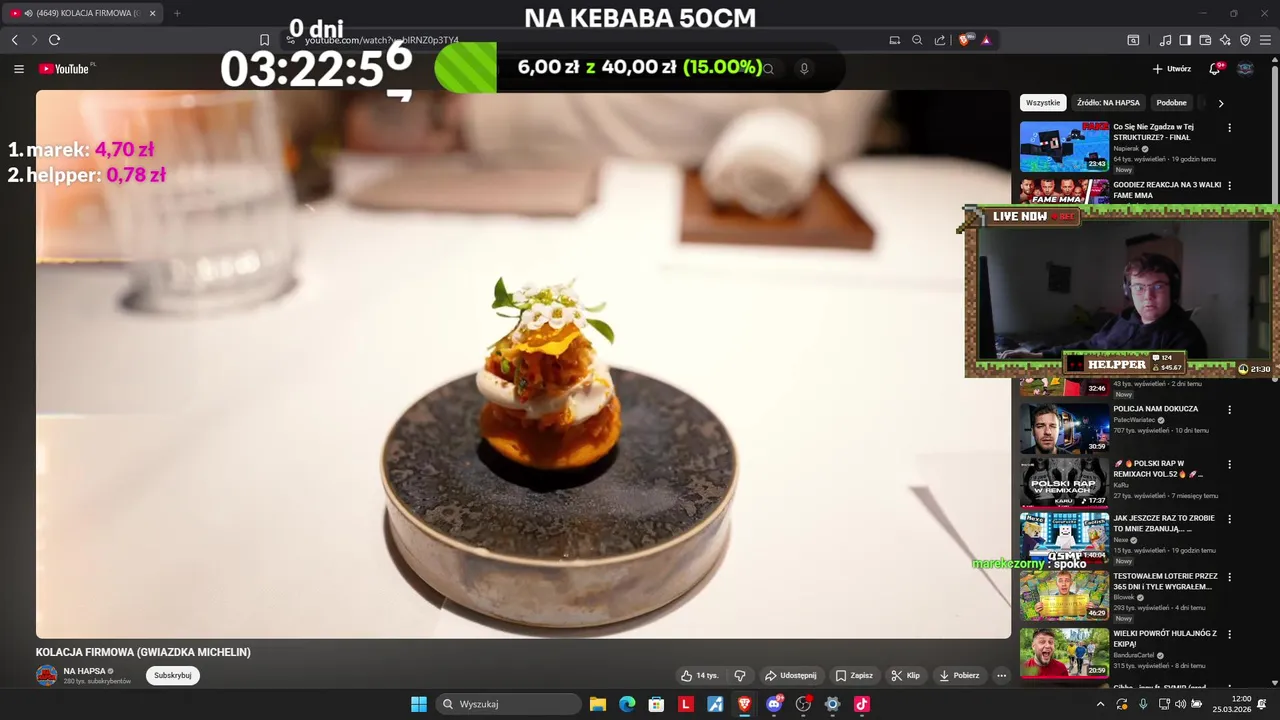
Task: Go back with browser back arrow
Action: point(15,40)
